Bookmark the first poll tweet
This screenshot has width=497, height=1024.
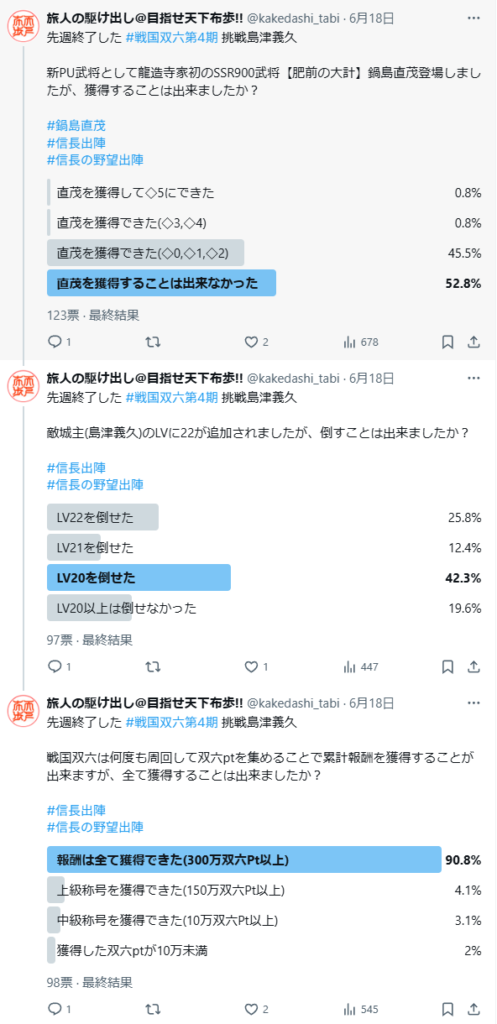coord(447,342)
